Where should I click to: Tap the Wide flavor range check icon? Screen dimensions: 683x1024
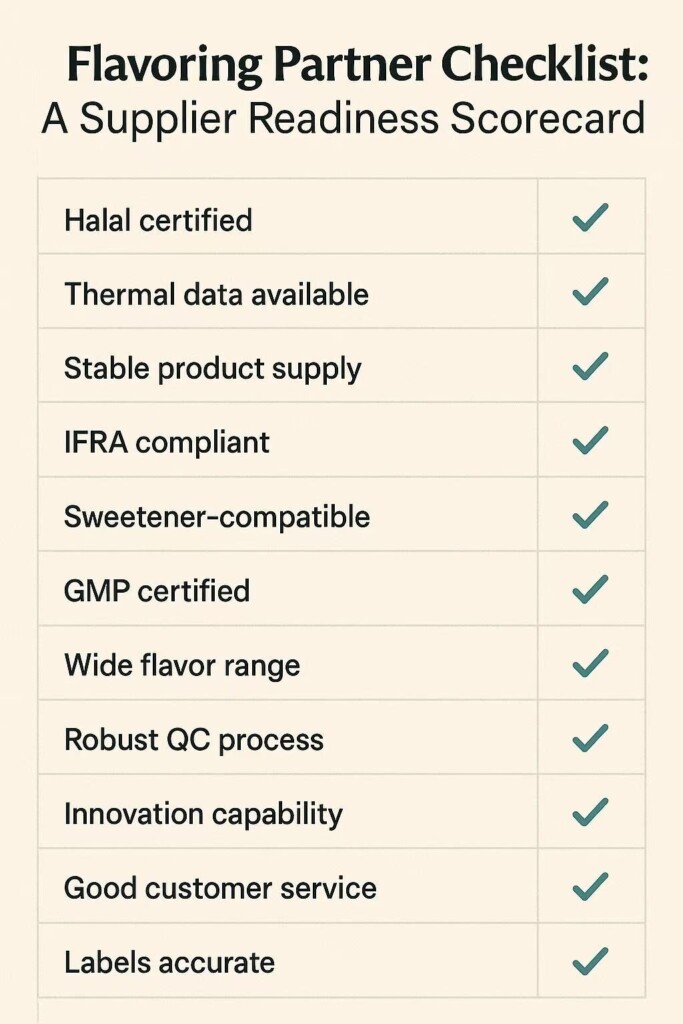[590, 663]
